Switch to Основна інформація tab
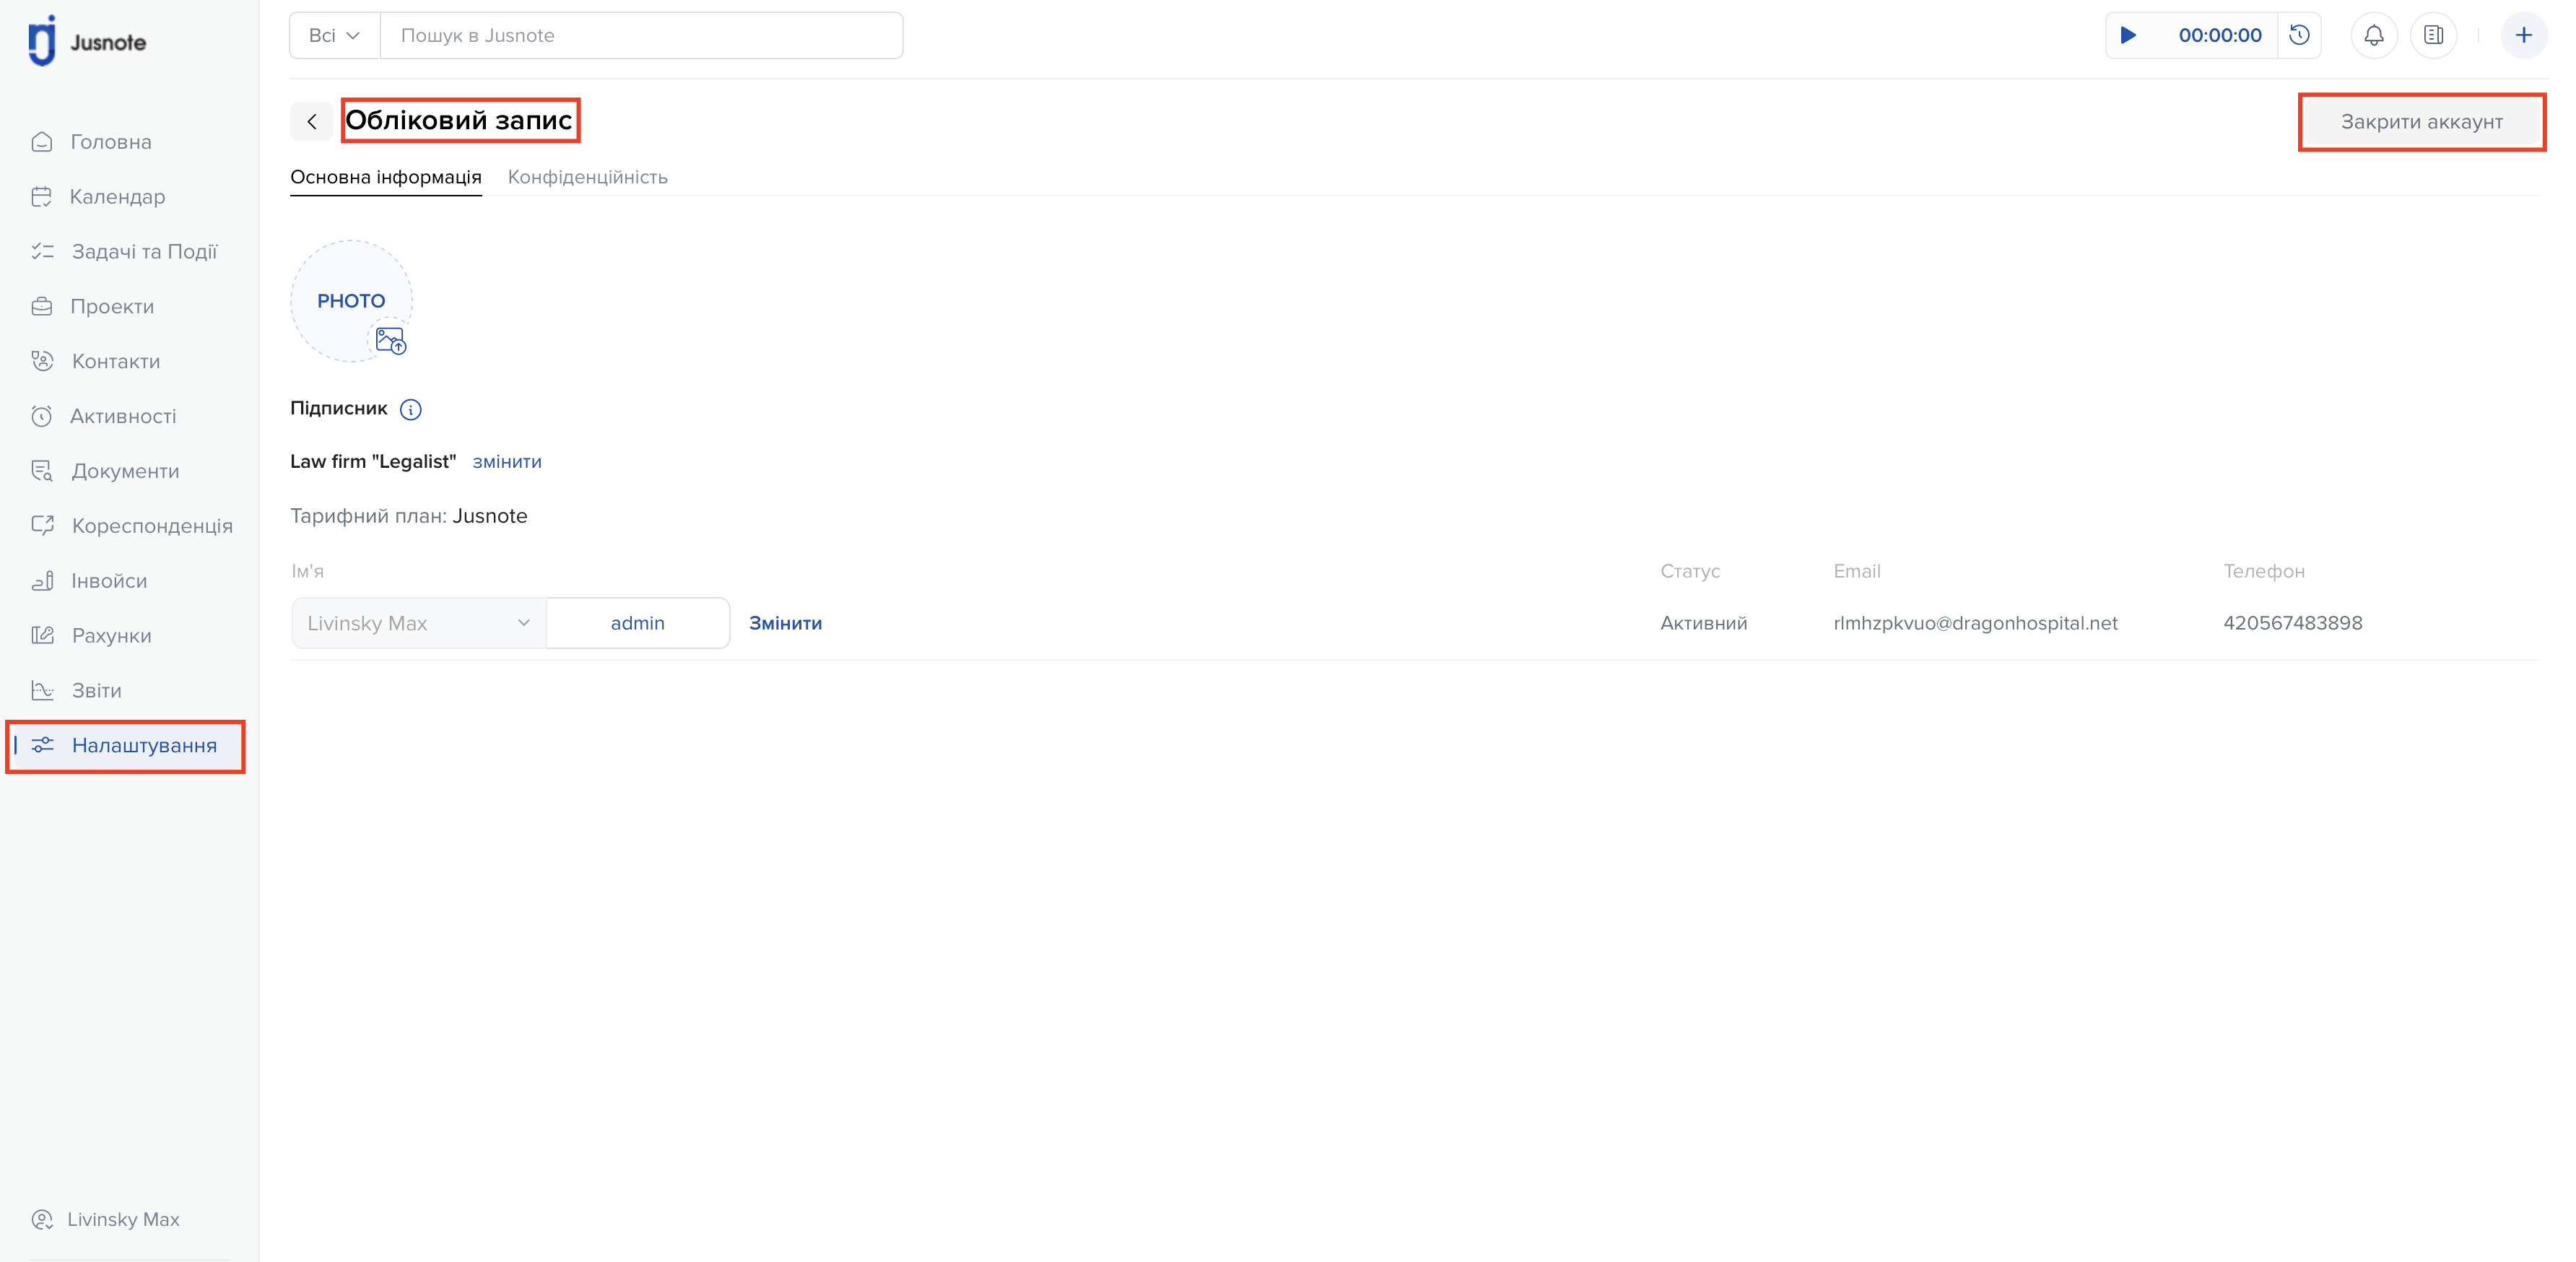 tap(386, 177)
